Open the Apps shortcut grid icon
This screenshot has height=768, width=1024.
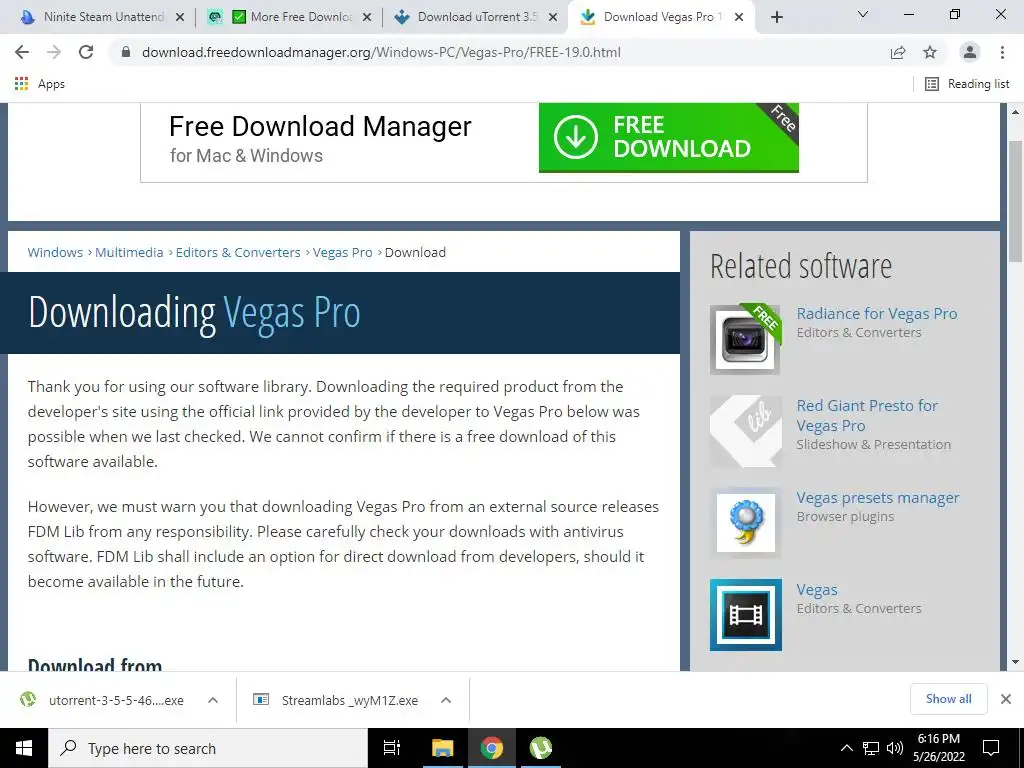[x=22, y=84]
